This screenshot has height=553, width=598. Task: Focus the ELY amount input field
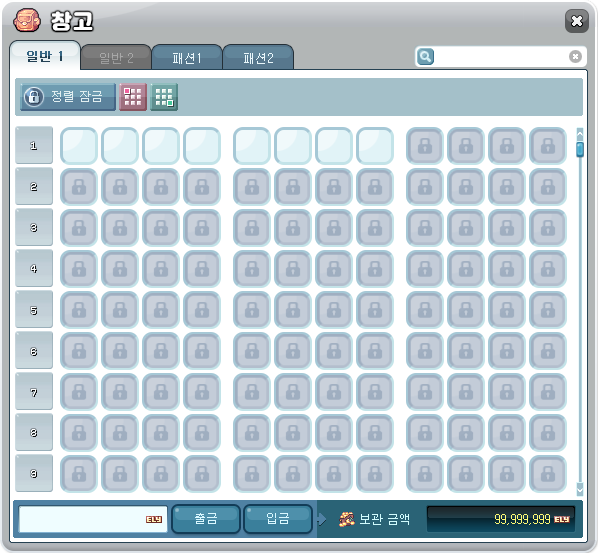click(93, 519)
